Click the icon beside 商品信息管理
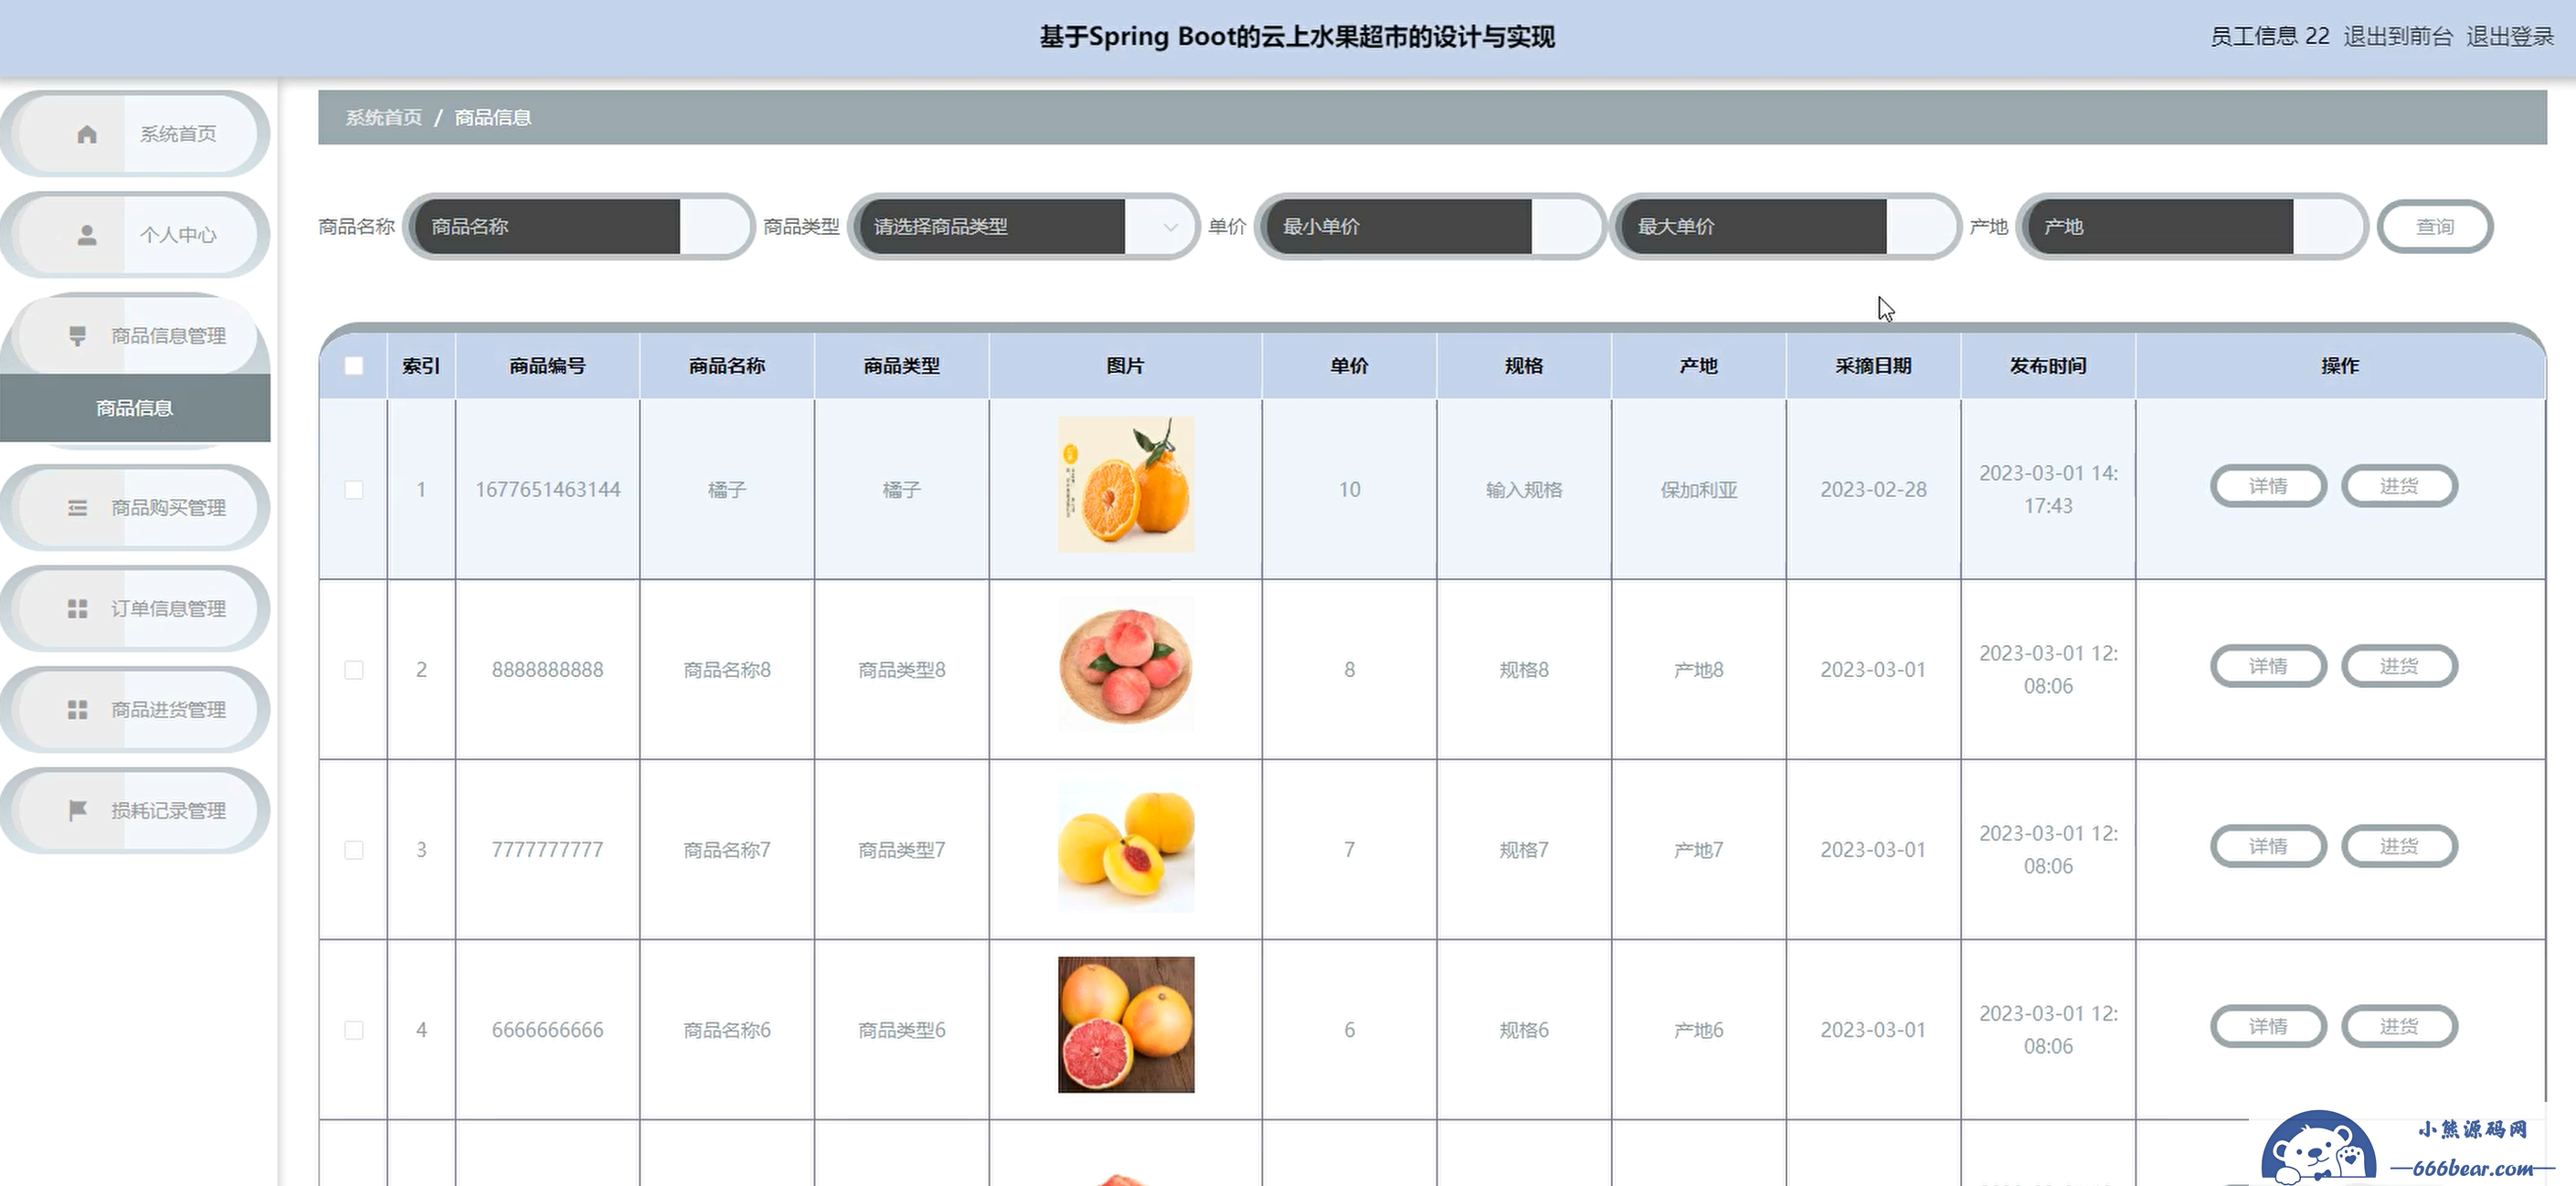Screen dimensions: 2576x1186 [x=77, y=336]
